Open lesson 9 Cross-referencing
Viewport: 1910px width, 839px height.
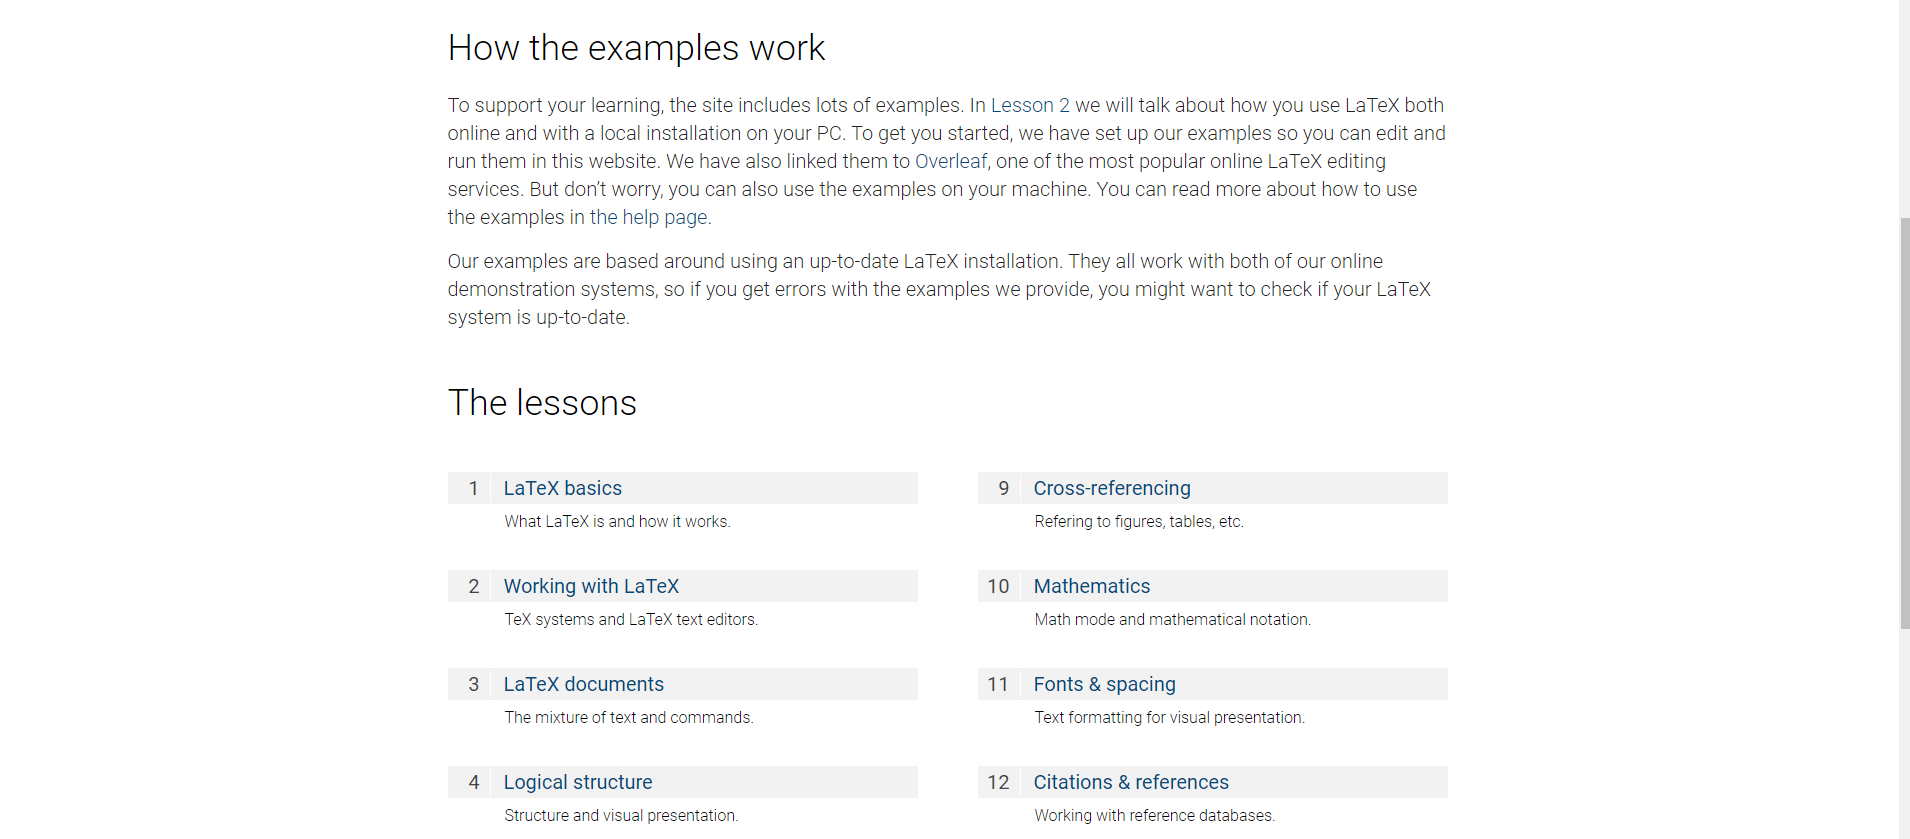tap(1112, 488)
